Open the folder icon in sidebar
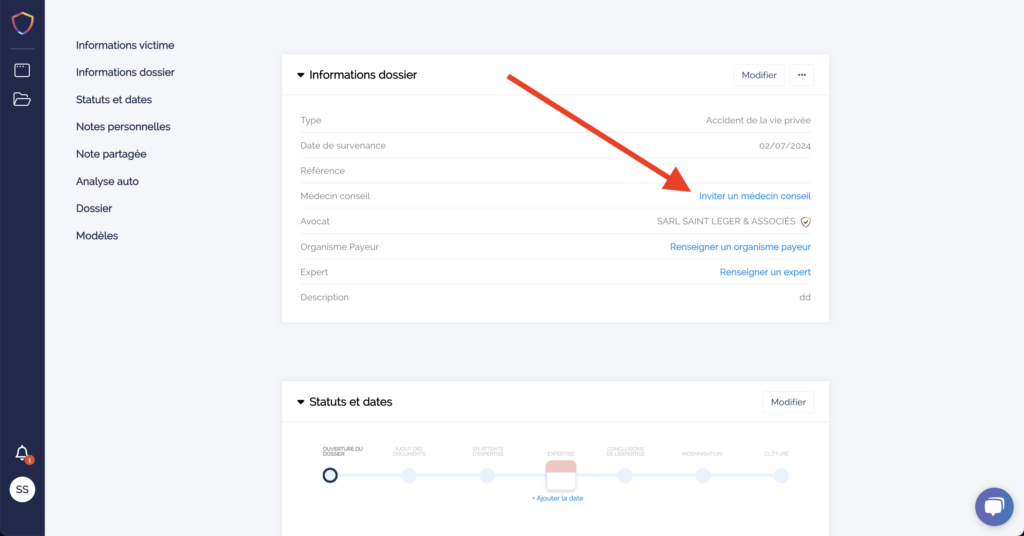This screenshot has width=1024, height=536. [22, 99]
